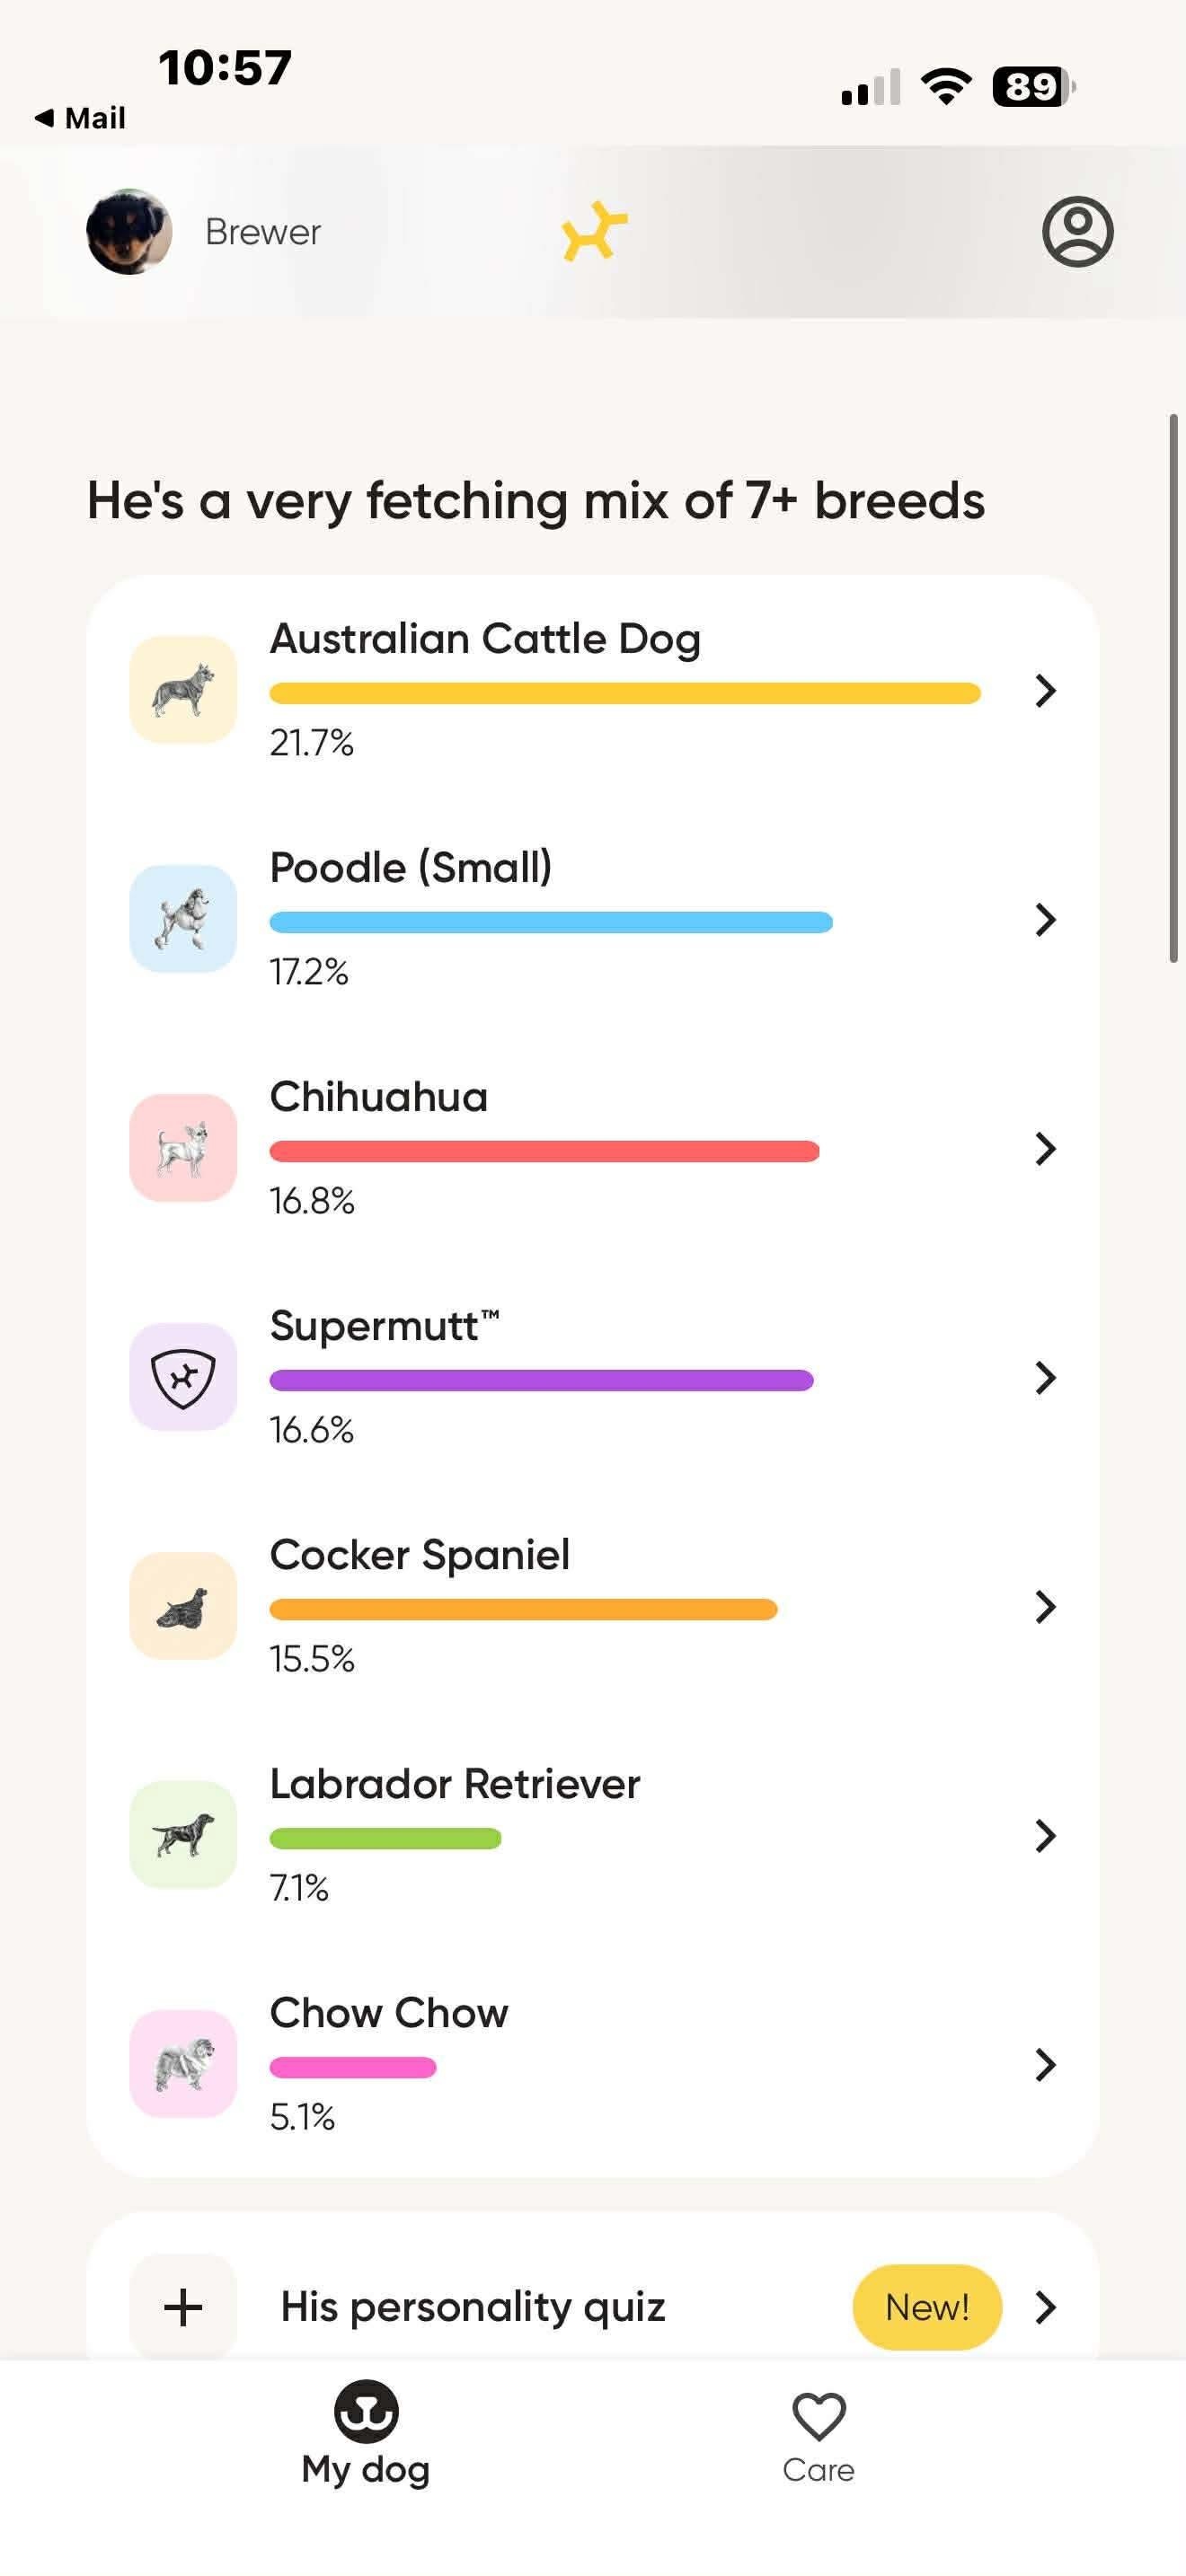This screenshot has height=2576, width=1186.
Task: Open His personality quiz
Action: pos(472,2306)
